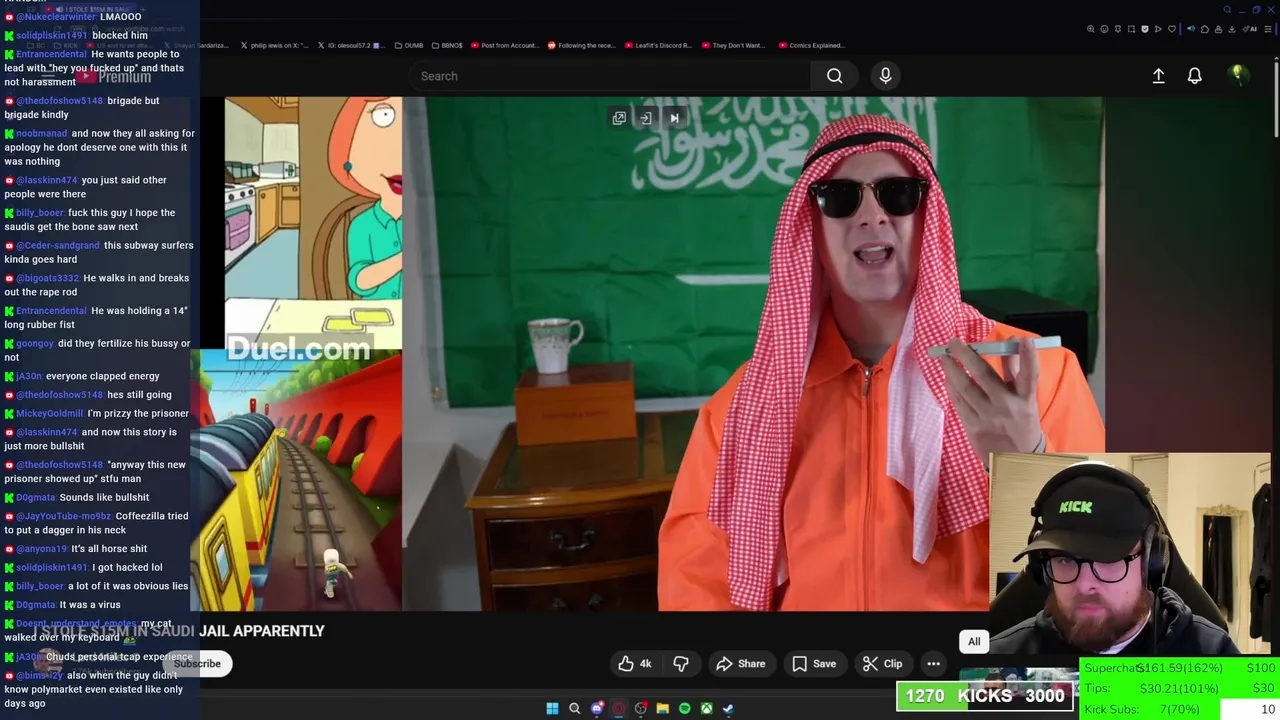
Task: Click chat username Nukeclearwinter
Action: pyautogui.click(x=56, y=17)
